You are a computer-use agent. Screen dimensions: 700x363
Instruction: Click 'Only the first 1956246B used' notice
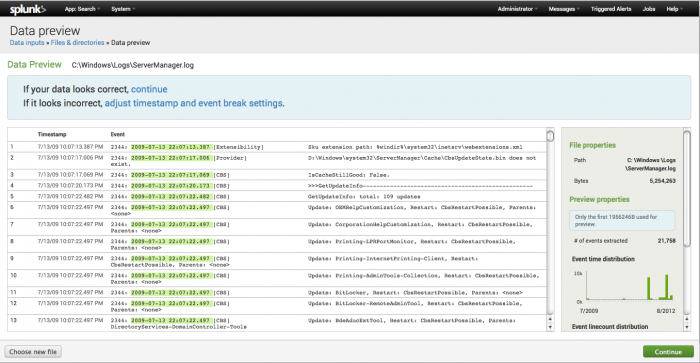[x=622, y=221]
